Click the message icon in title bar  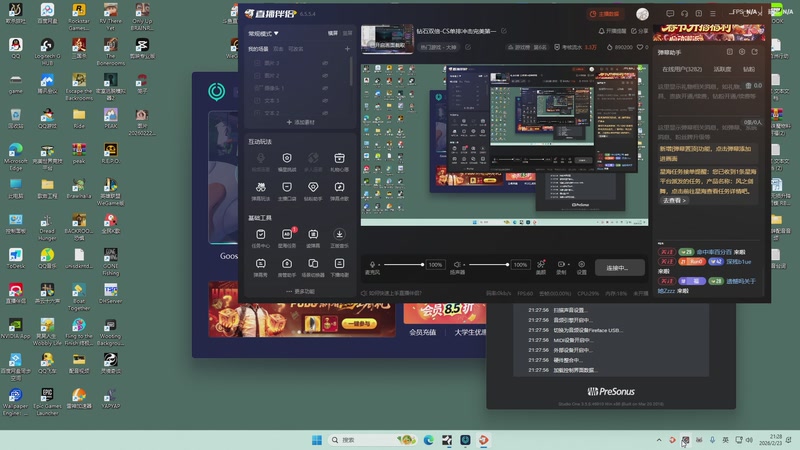[x=670, y=14]
